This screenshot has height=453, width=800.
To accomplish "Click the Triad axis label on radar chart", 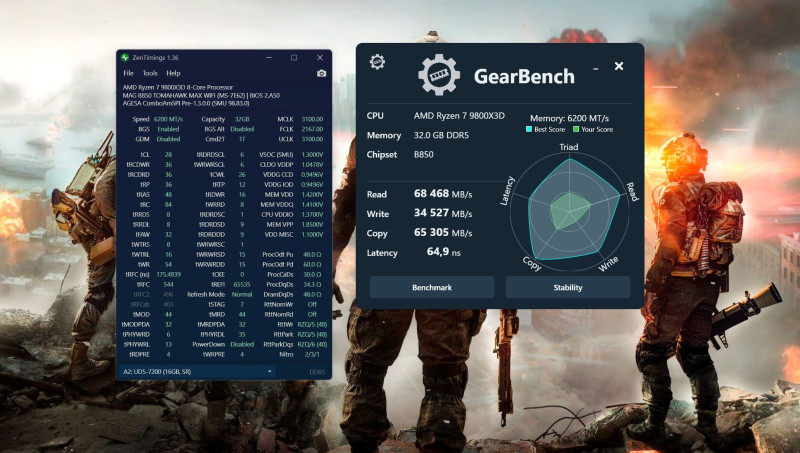I will pyautogui.click(x=568, y=147).
